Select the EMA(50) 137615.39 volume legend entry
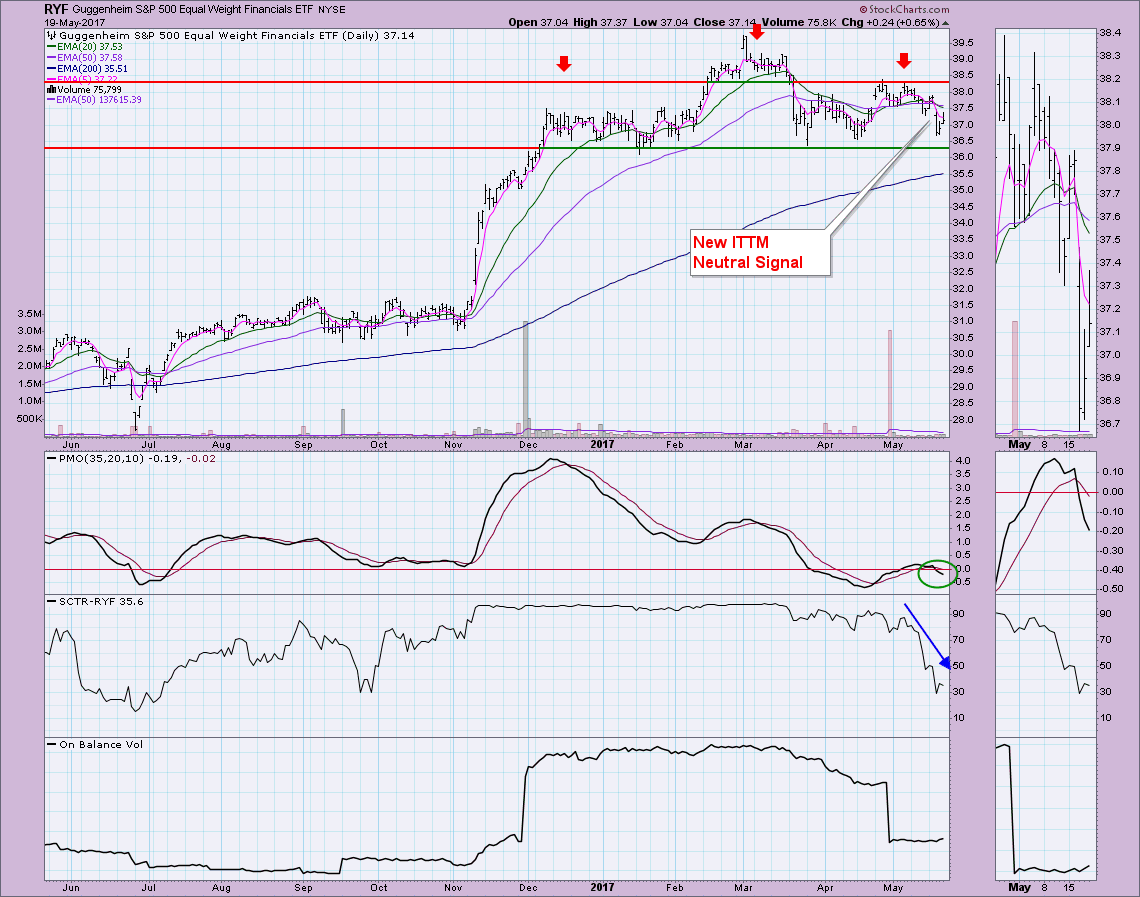 [x=94, y=100]
